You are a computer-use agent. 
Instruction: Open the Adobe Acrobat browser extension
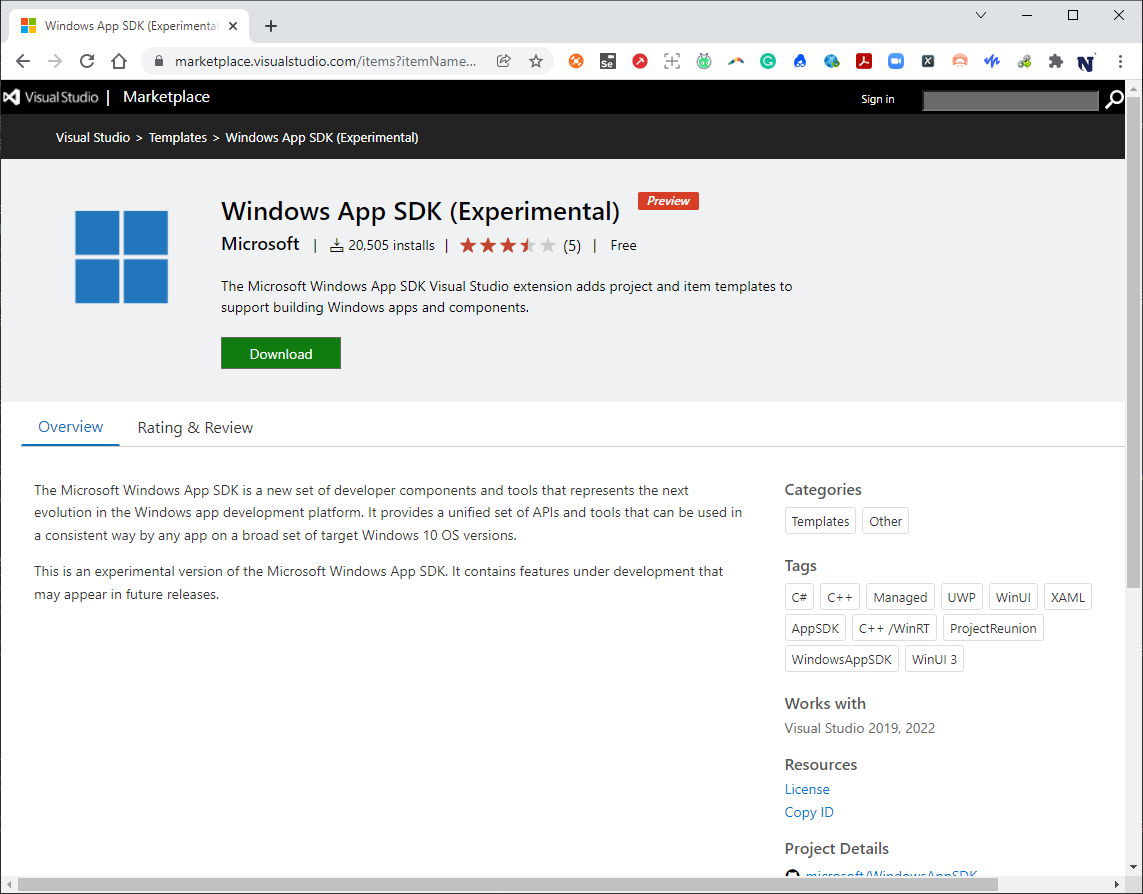(864, 61)
